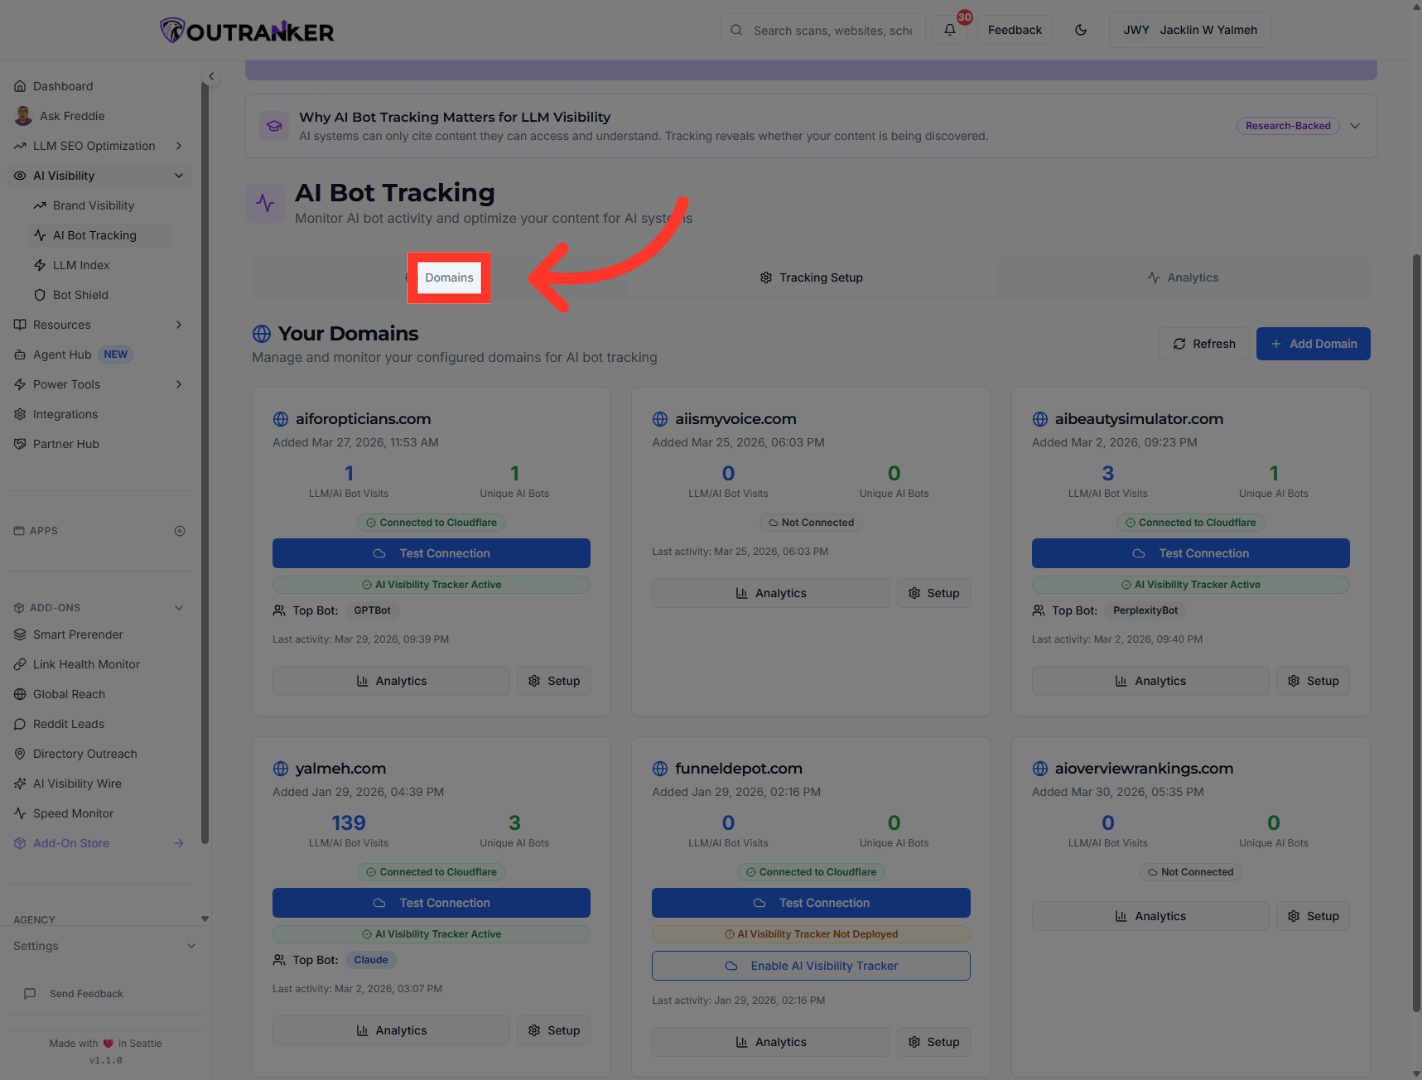This screenshot has height=1080, width=1422.
Task: Open the Smart Prerender add-on
Action: tap(78, 634)
